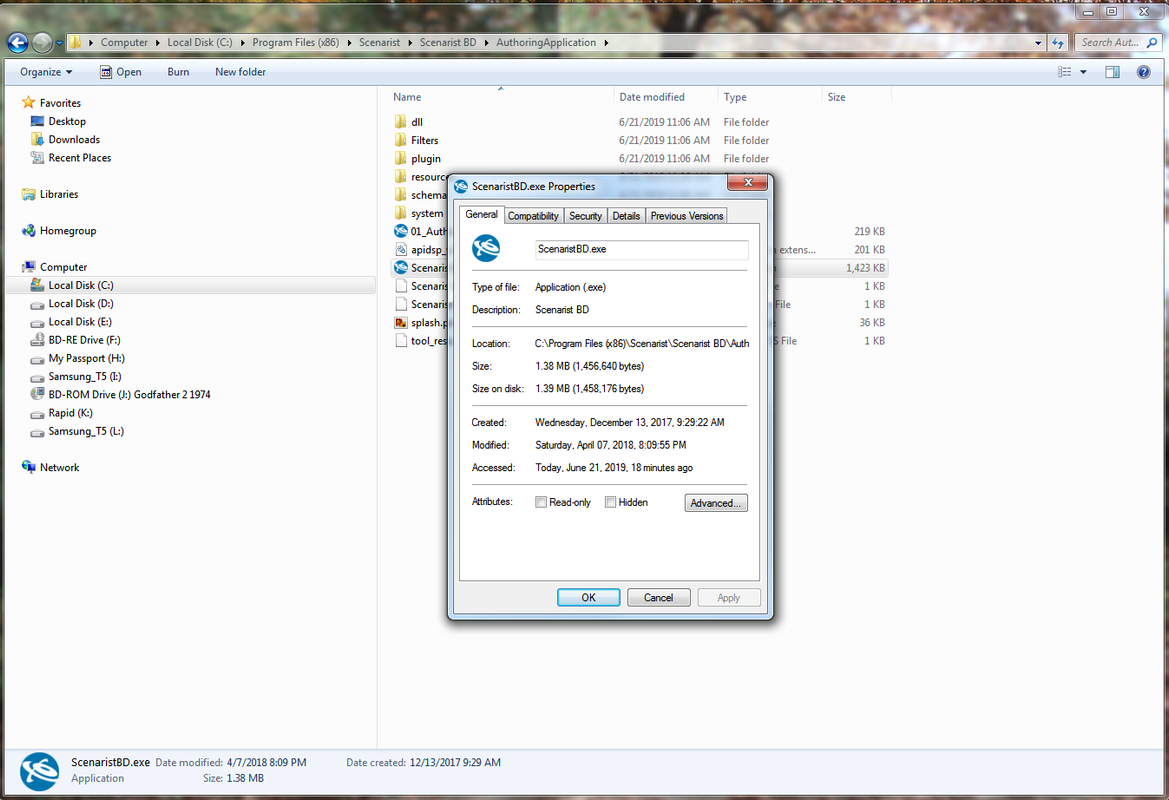This screenshot has width=1169, height=800.
Task: Click the forward navigation arrow
Action: pyautogui.click(x=42, y=42)
